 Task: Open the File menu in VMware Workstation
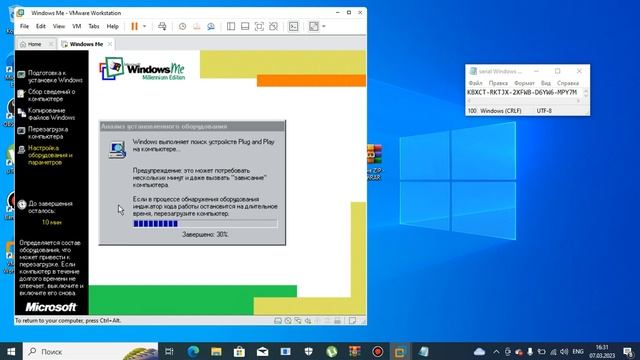coord(24,27)
